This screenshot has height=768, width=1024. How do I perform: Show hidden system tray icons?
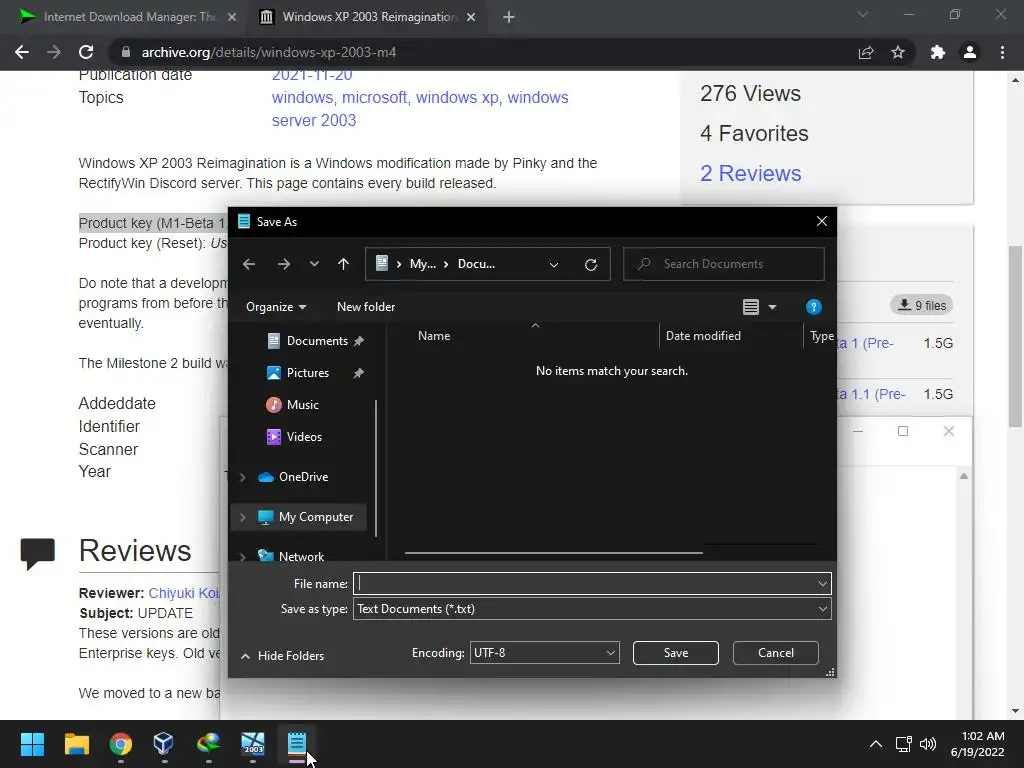[876, 744]
